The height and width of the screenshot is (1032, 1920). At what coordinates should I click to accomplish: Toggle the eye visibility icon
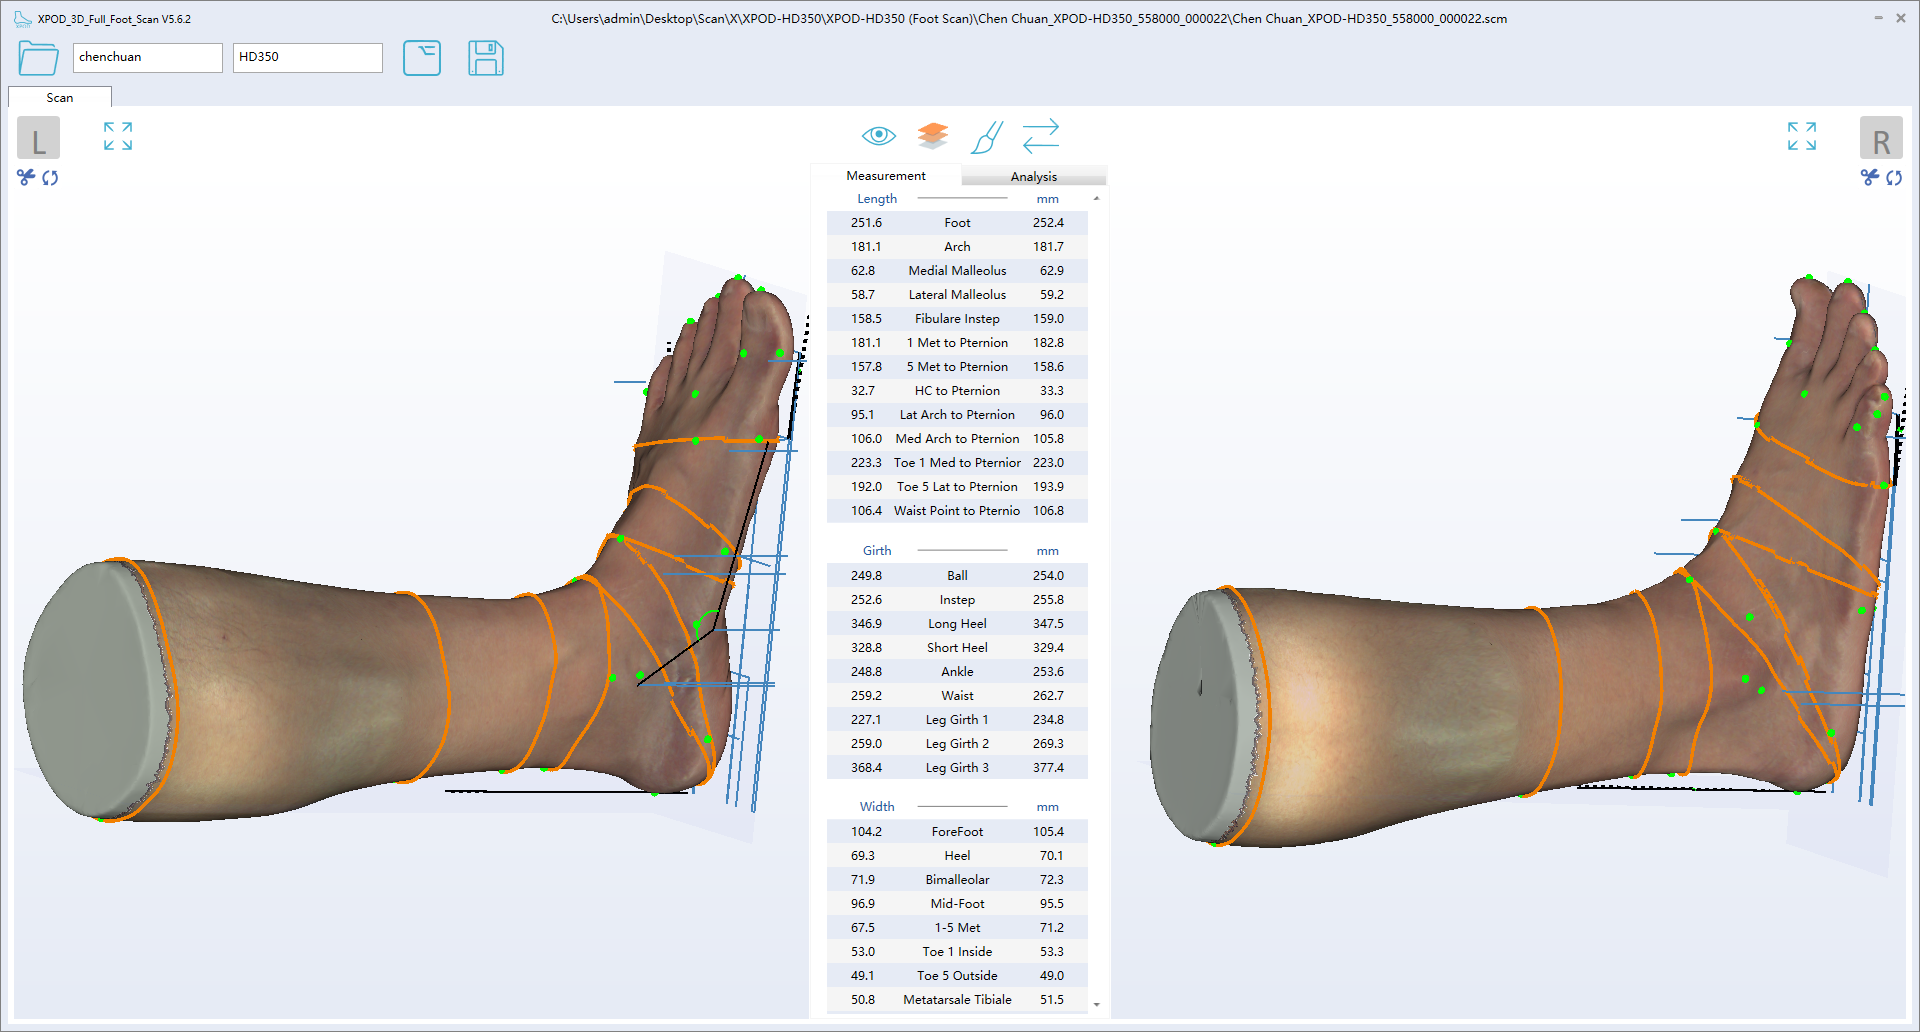coord(879,135)
